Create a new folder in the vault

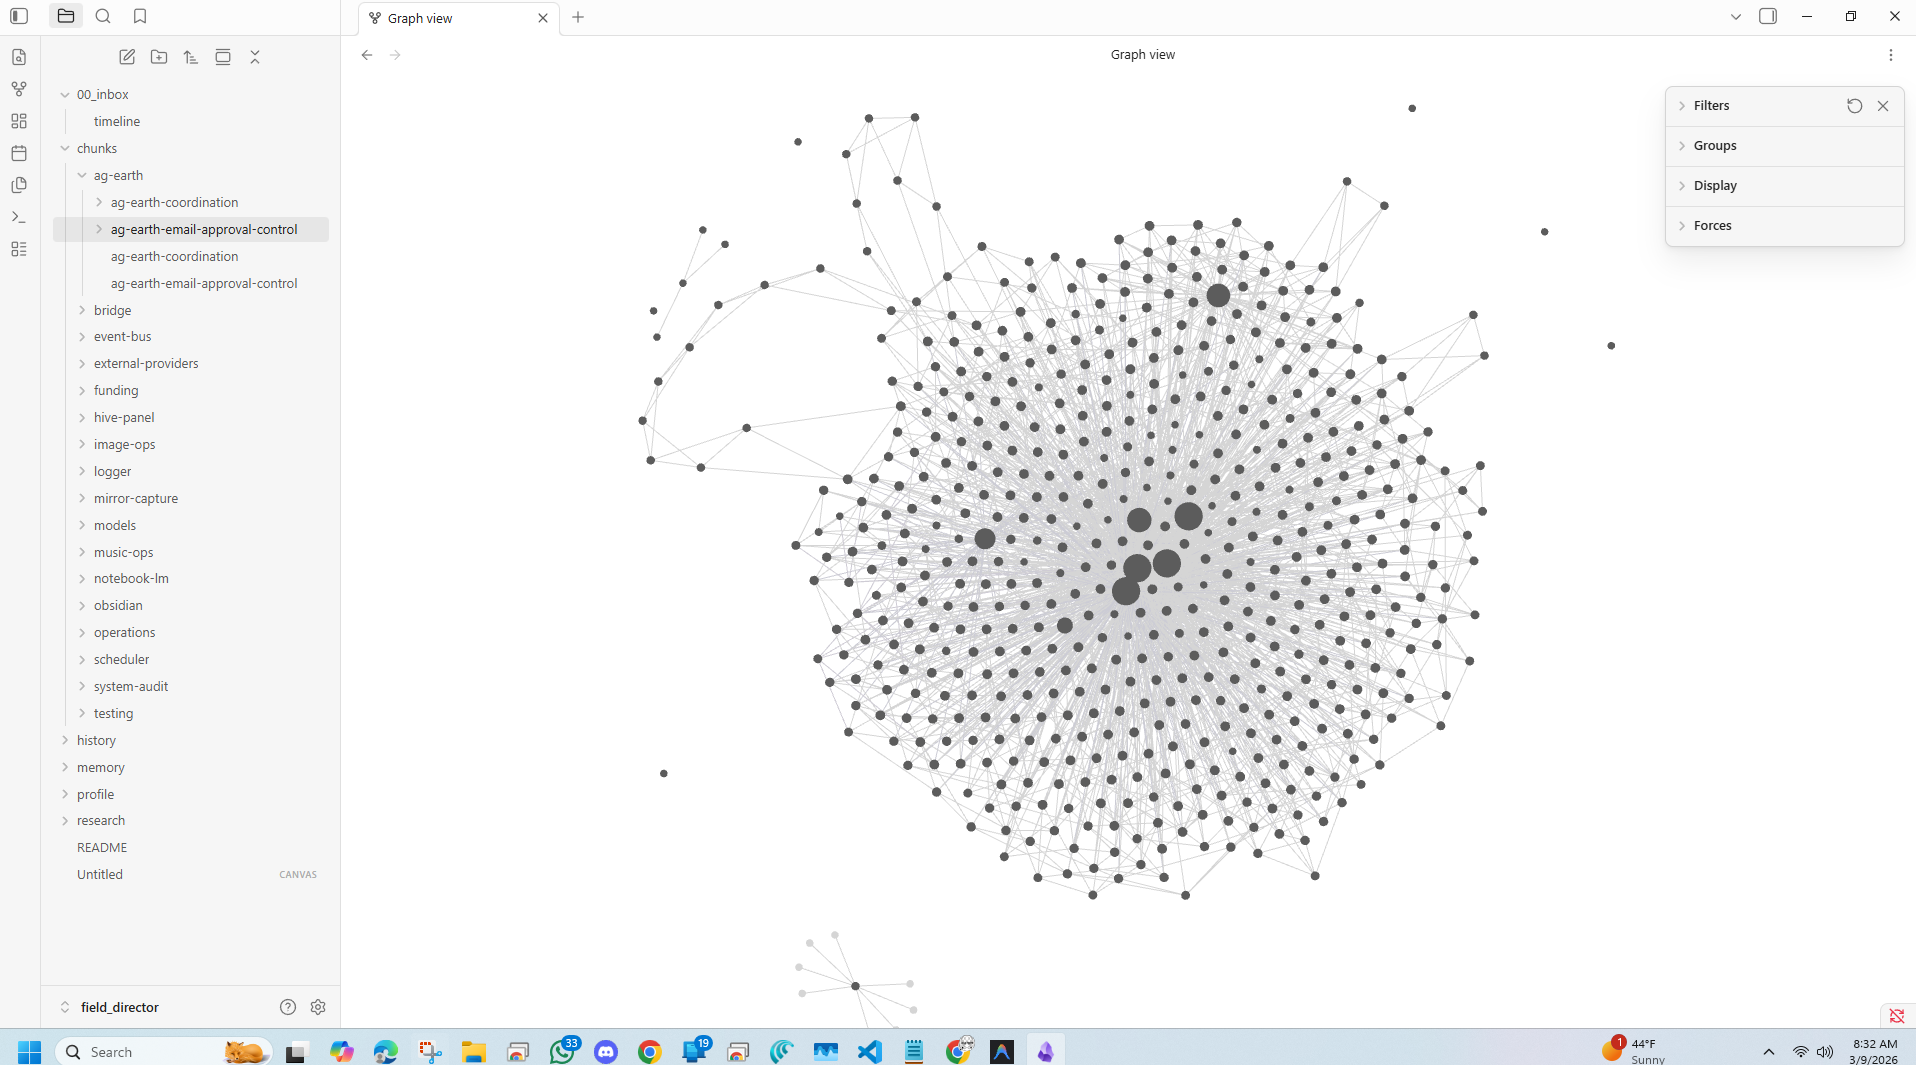pyautogui.click(x=158, y=57)
